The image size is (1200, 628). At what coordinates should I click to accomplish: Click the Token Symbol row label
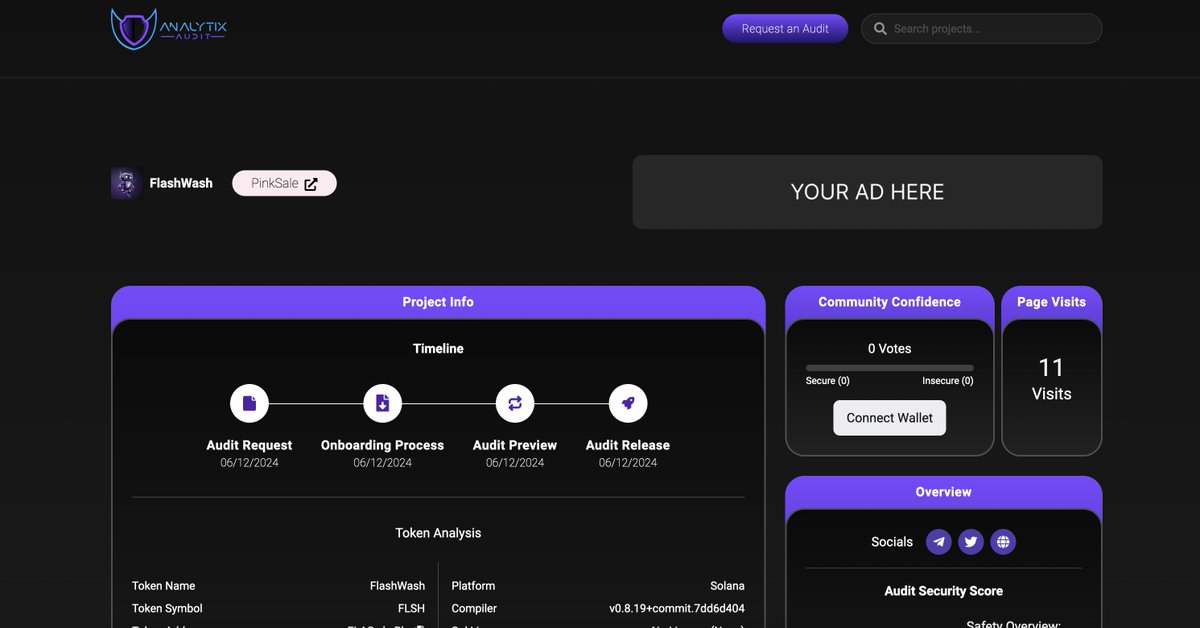pyautogui.click(x=167, y=608)
